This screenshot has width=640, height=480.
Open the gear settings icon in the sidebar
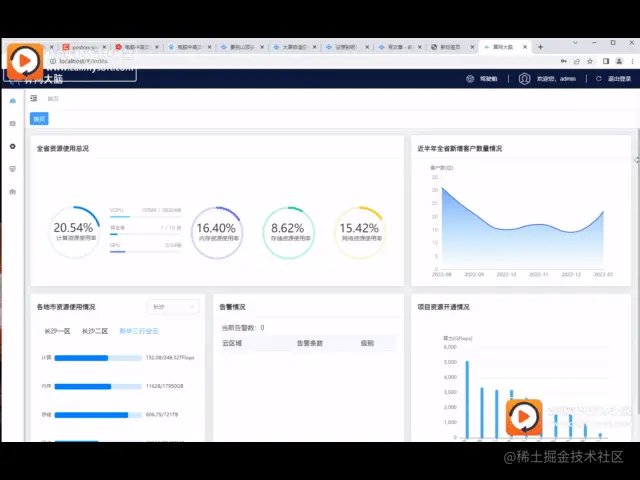pyautogui.click(x=13, y=146)
